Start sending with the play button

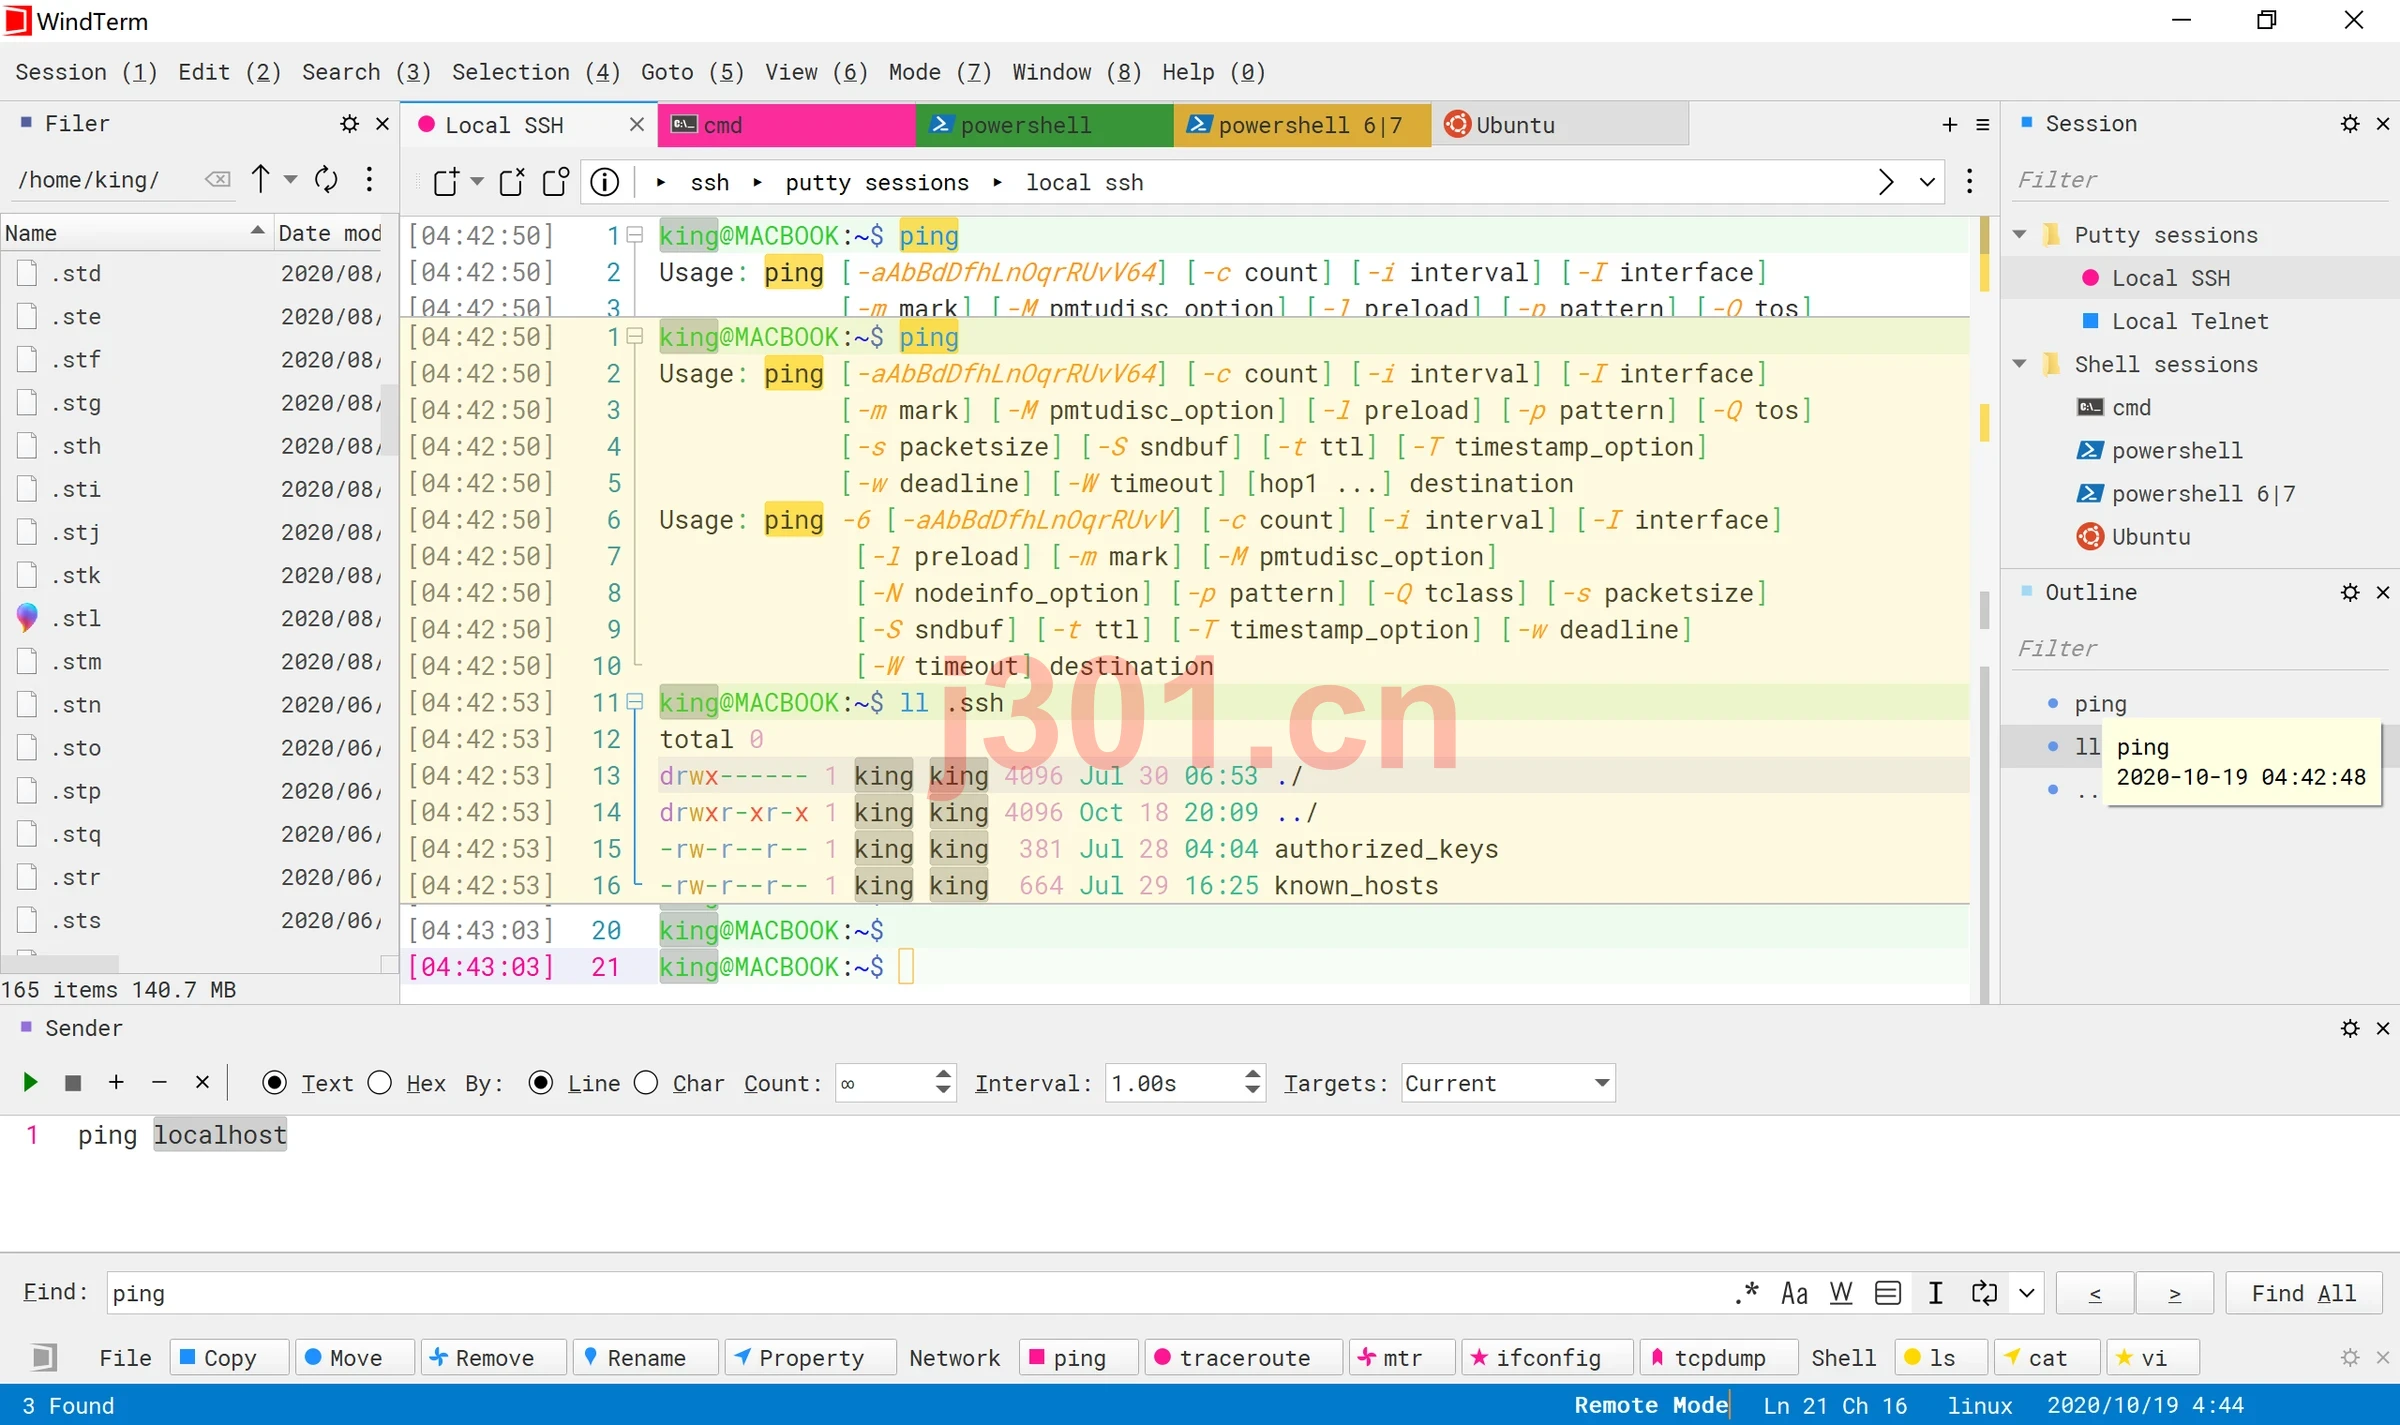point(30,1082)
